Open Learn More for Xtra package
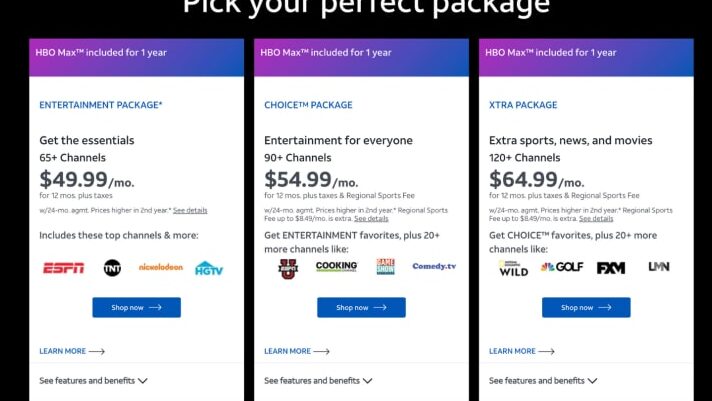The image size is (712, 401). pos(521,352)
